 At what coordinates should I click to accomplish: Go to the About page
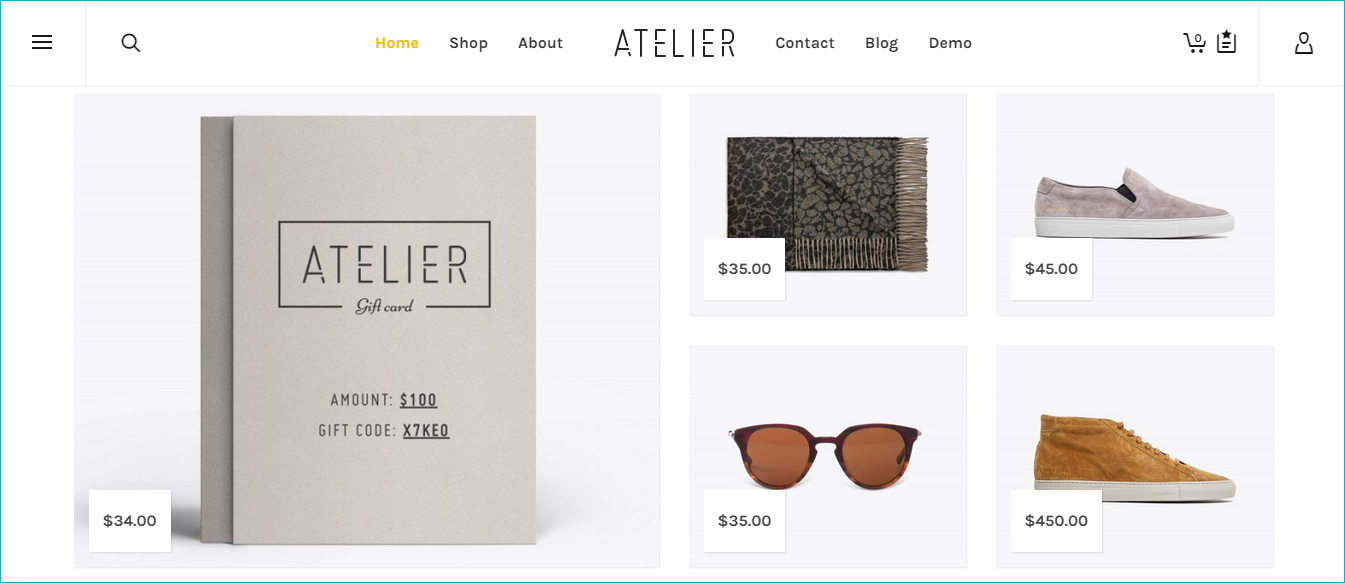point(540,43)
